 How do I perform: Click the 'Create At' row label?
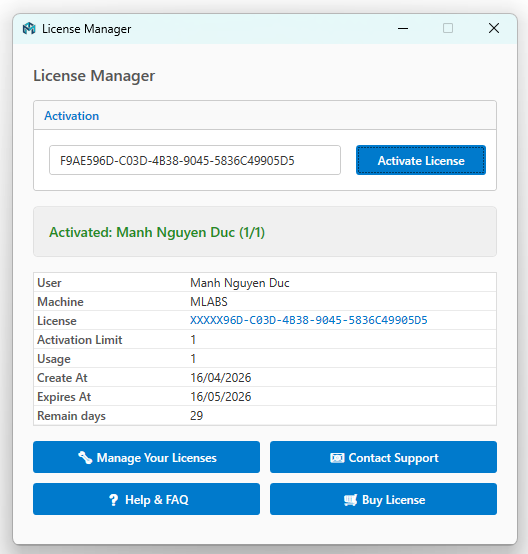click(x=62, y=378)
